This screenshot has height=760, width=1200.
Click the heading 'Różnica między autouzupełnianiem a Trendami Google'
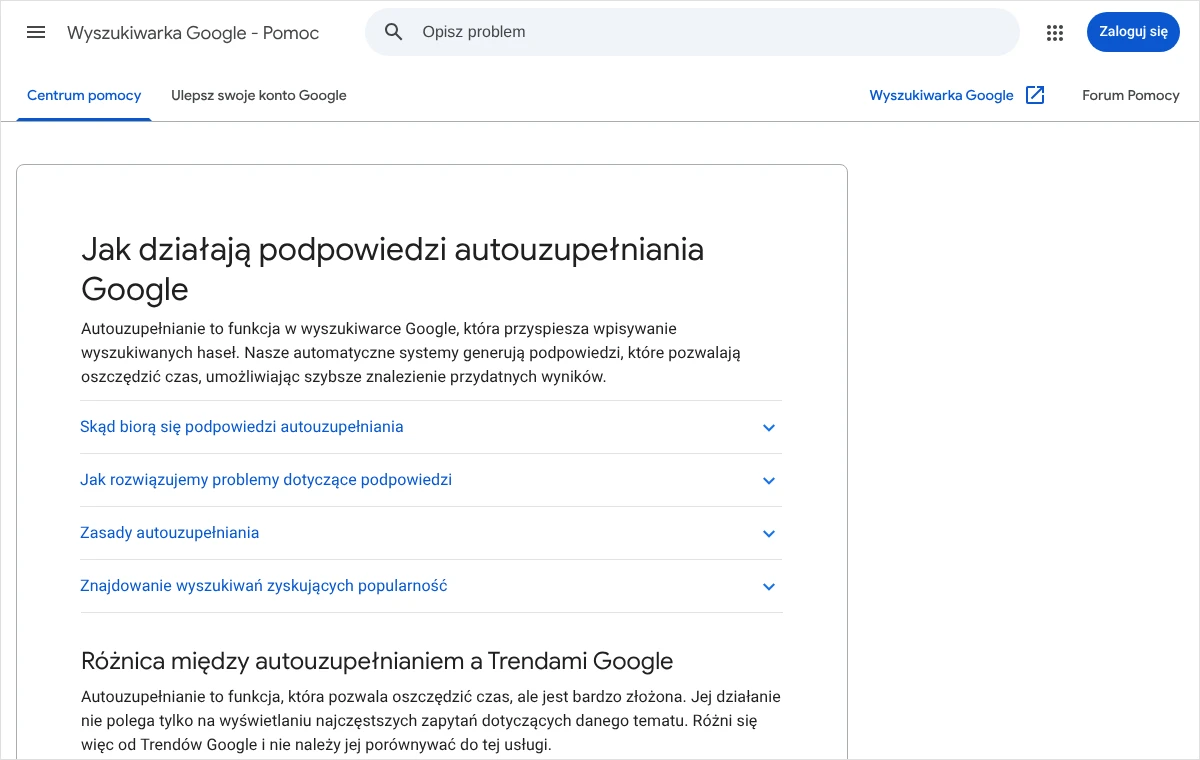(x=377, y=661)
